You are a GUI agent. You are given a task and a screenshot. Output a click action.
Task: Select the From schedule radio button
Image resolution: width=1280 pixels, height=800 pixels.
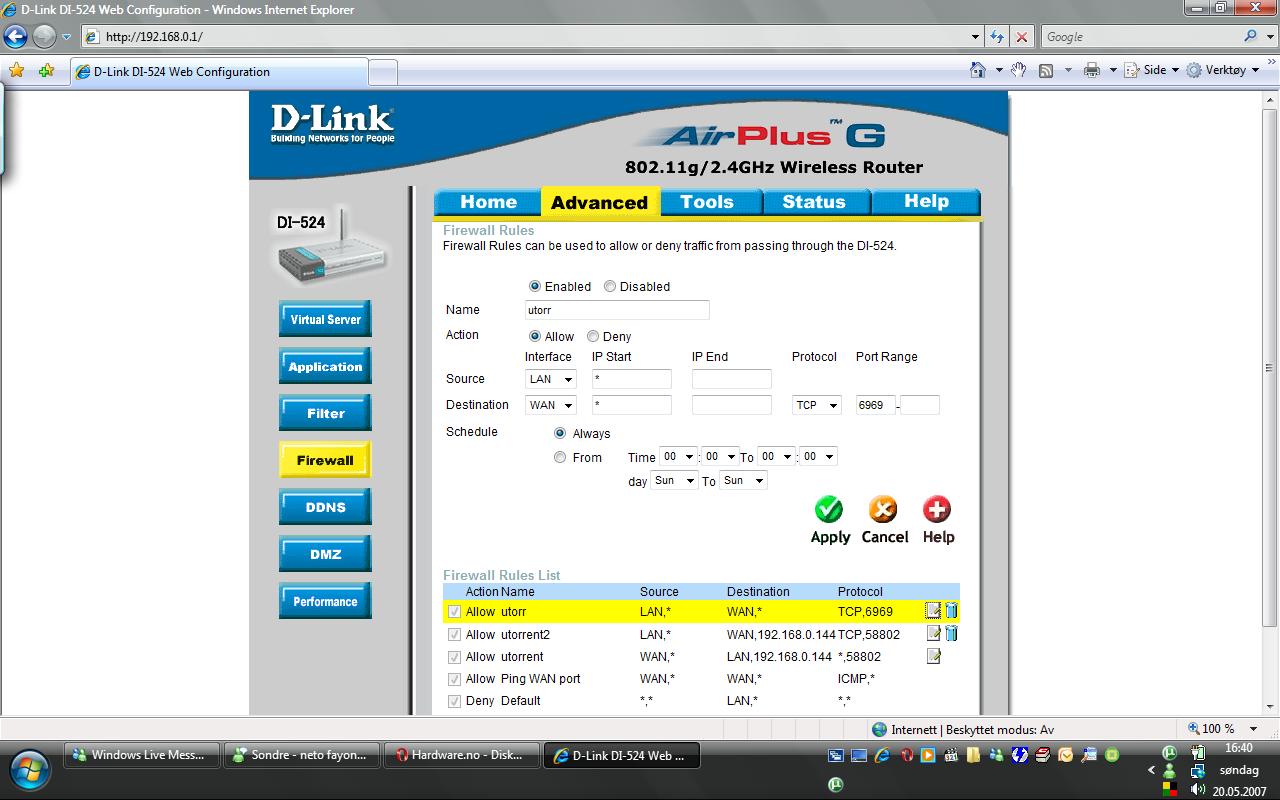point(560,457)
